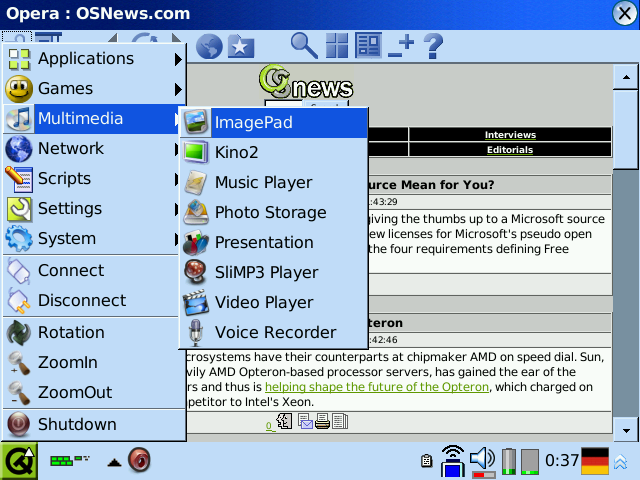Click the scrollbar up arrow
The width and height of the screenshot is (640, 480).
tap(626, 77)
